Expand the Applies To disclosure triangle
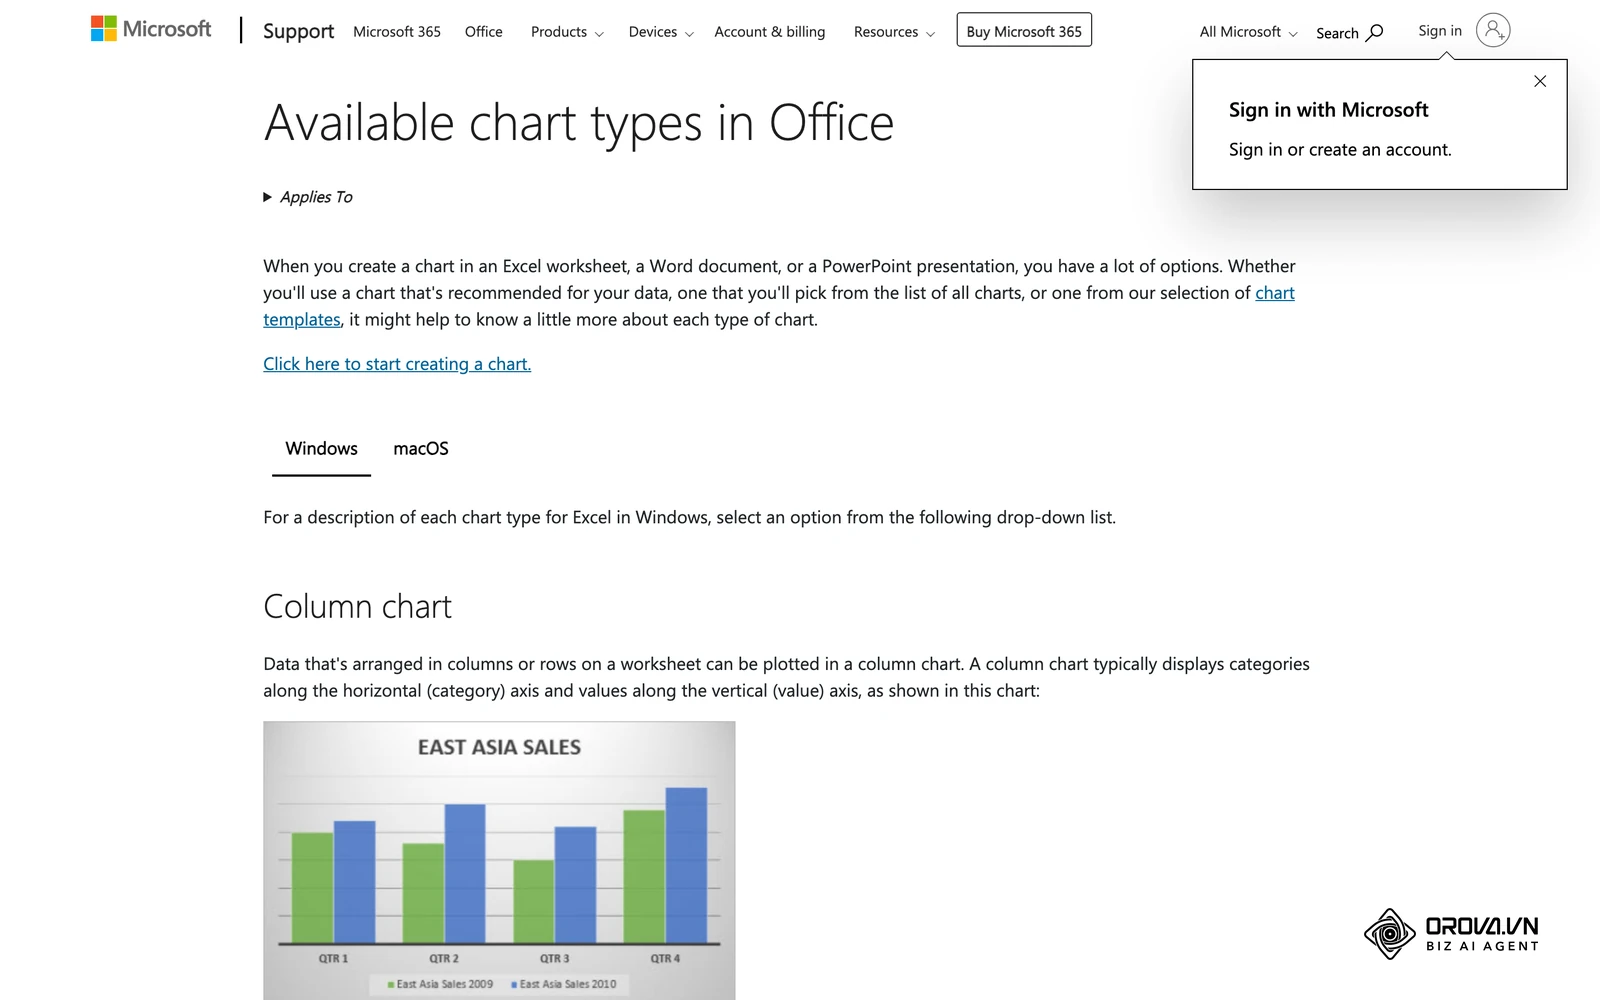The height and width of the screenshot is (1000, 1600). (268, 197)
